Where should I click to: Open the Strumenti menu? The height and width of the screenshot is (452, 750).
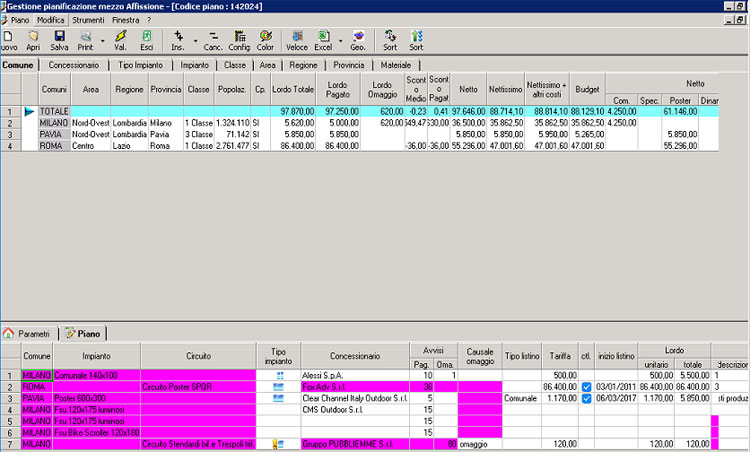(89, 20)
